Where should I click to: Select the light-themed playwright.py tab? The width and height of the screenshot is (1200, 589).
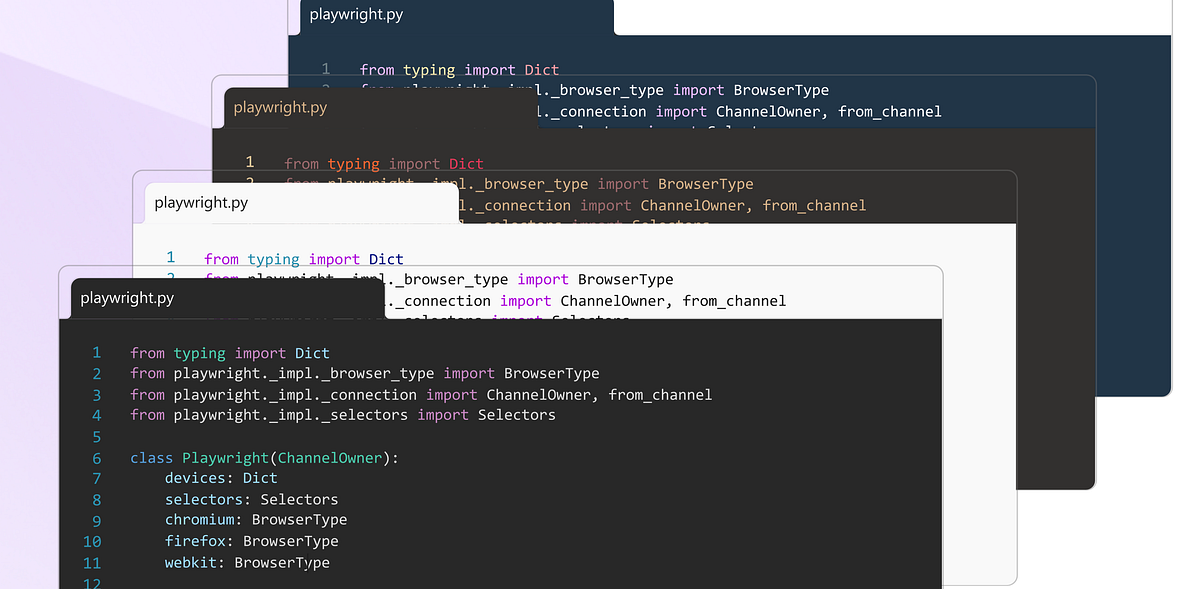point(200,202)
